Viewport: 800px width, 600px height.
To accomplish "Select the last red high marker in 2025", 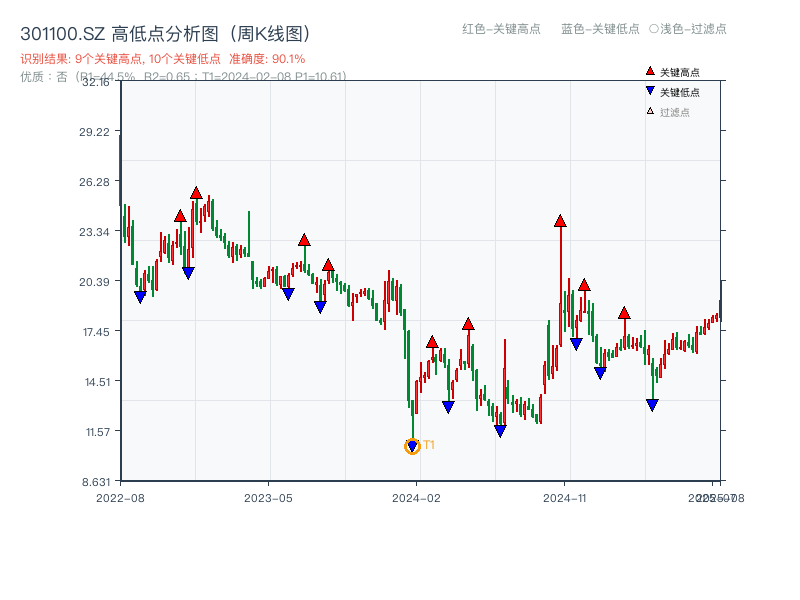I will point(624,313).
